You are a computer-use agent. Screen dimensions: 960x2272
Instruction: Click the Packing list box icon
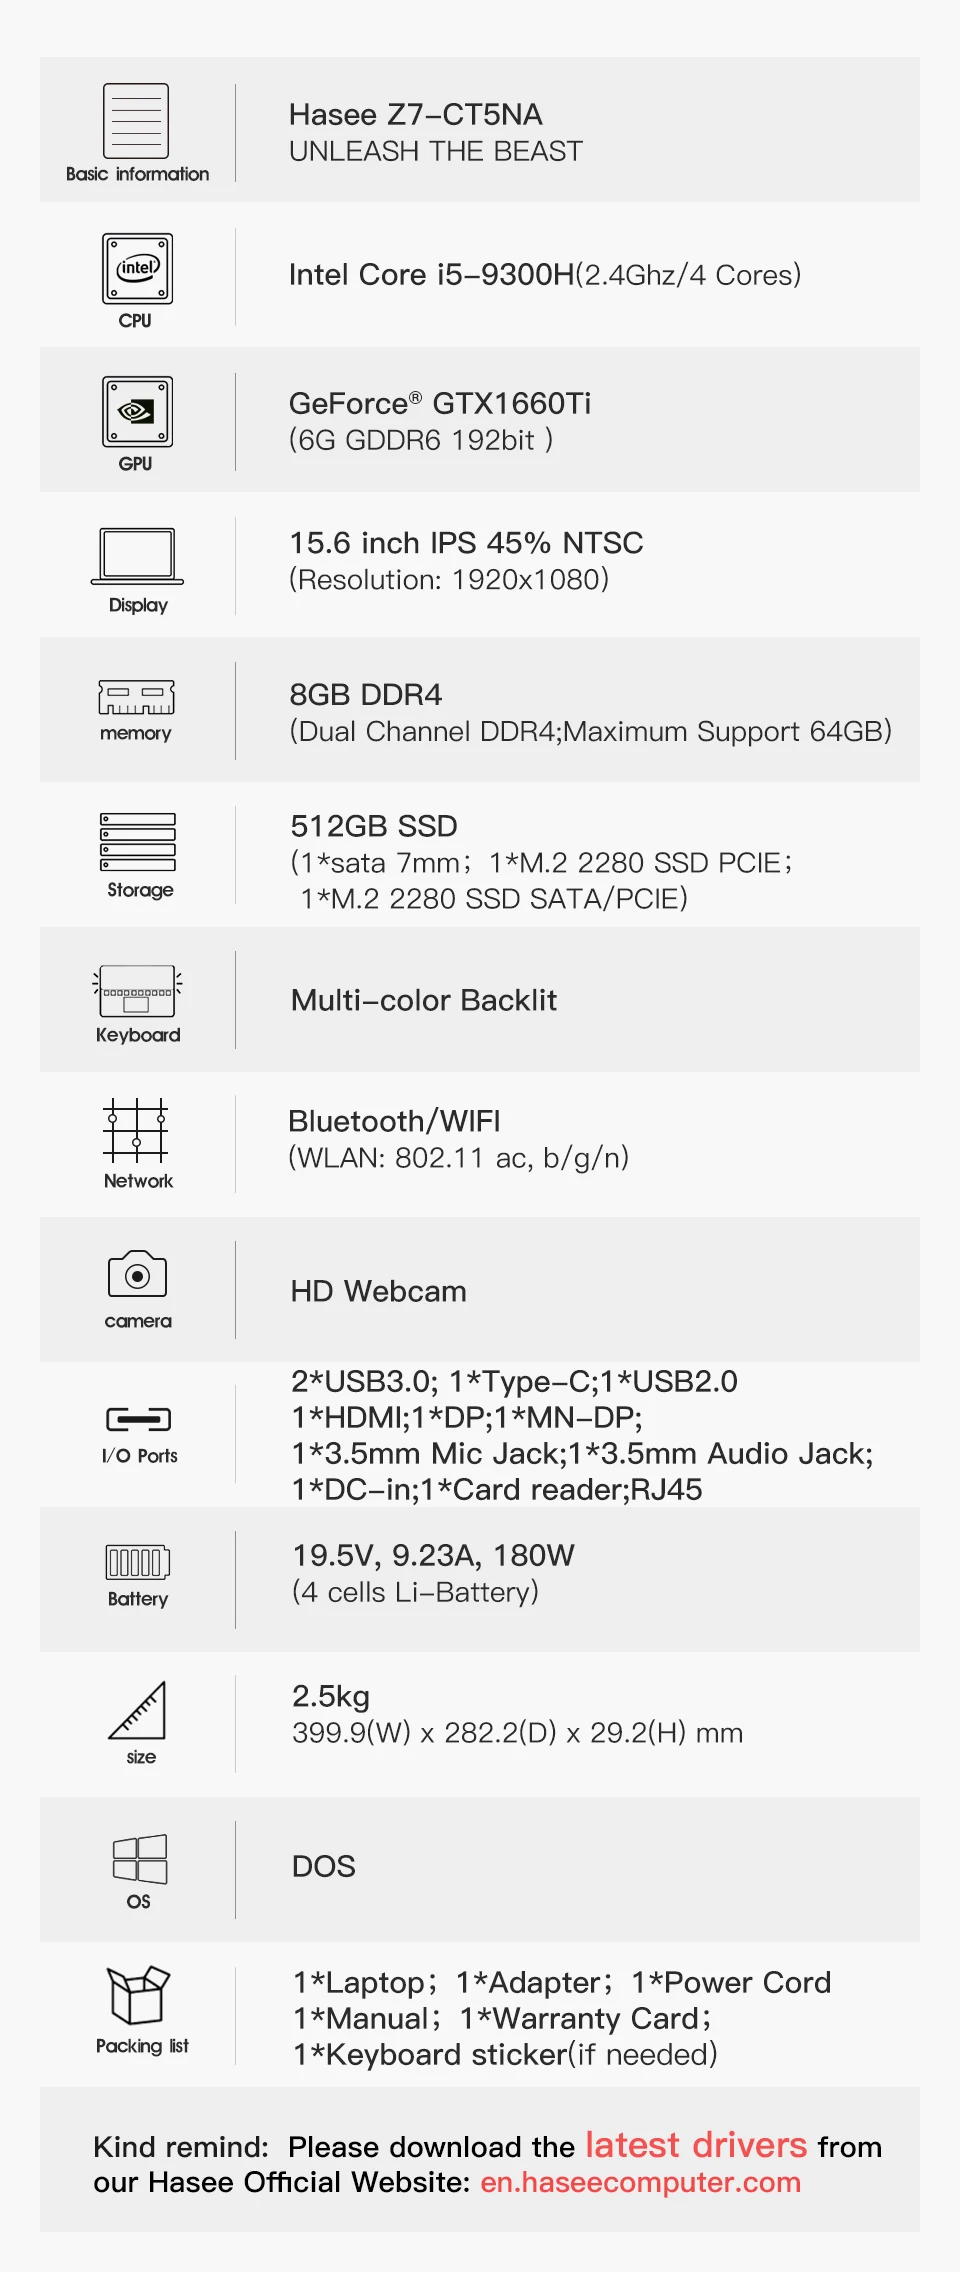pos(138,1995)
